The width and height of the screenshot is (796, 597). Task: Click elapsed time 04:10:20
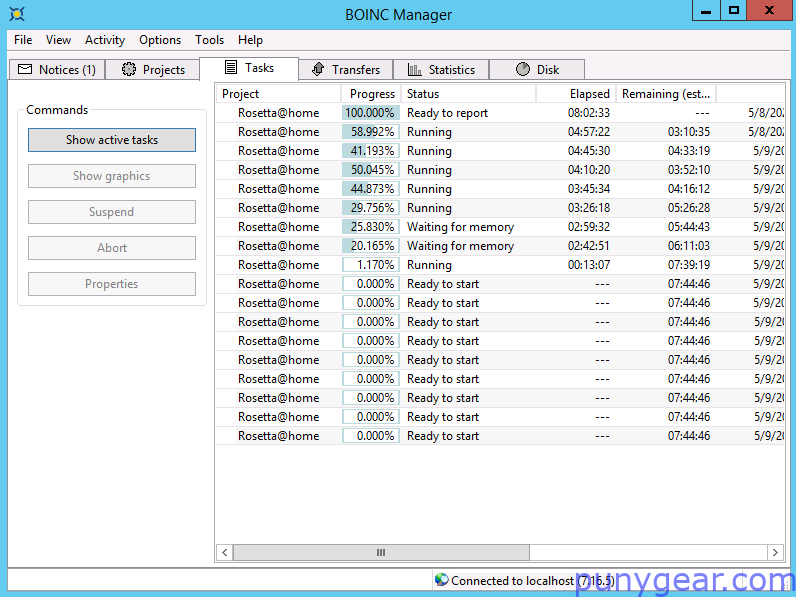(589, 170)
